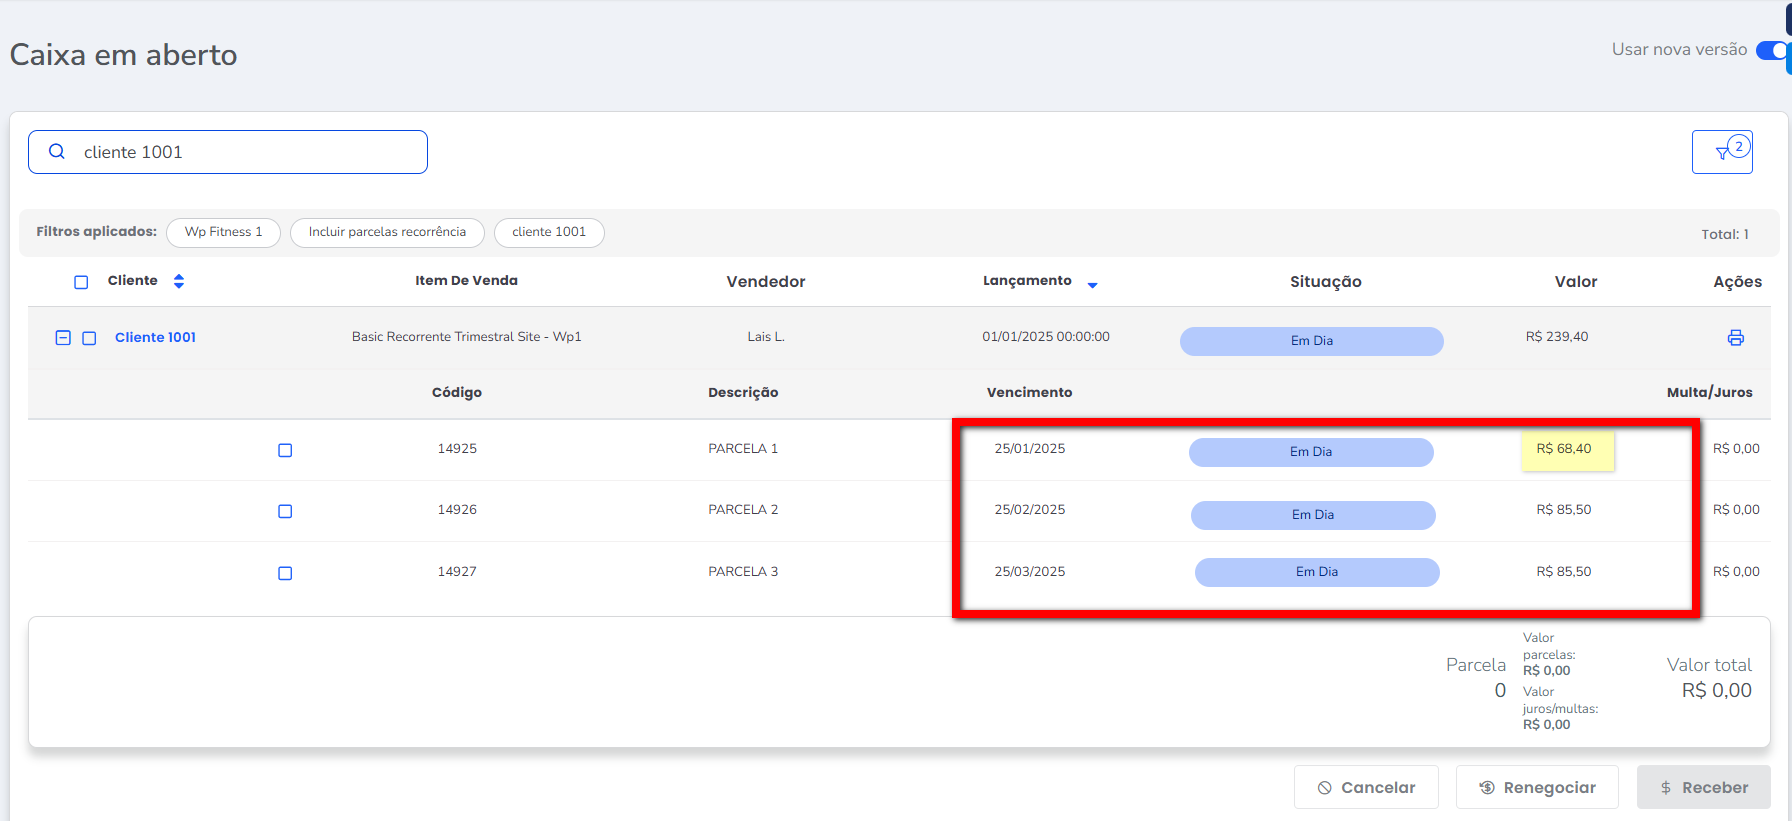Select the Cliente 1001 row checkbox
1792x821 pixels.
click(x=89, y=338)
